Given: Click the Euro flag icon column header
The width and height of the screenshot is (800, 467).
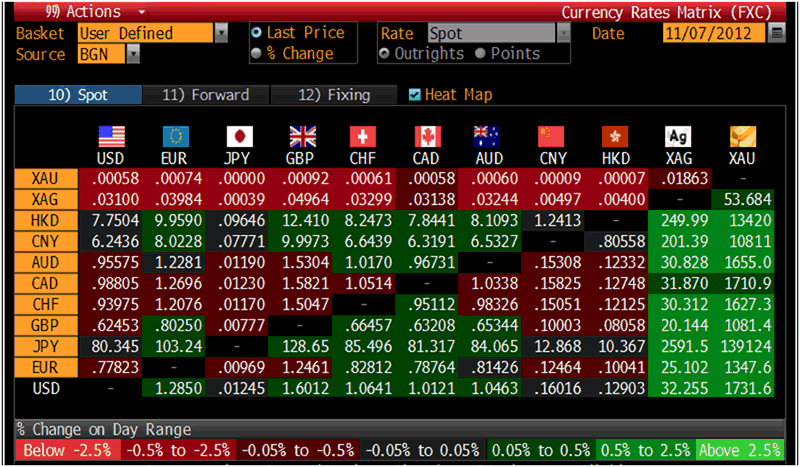Looking at the screenshot, I should click(x=174, y=137).
